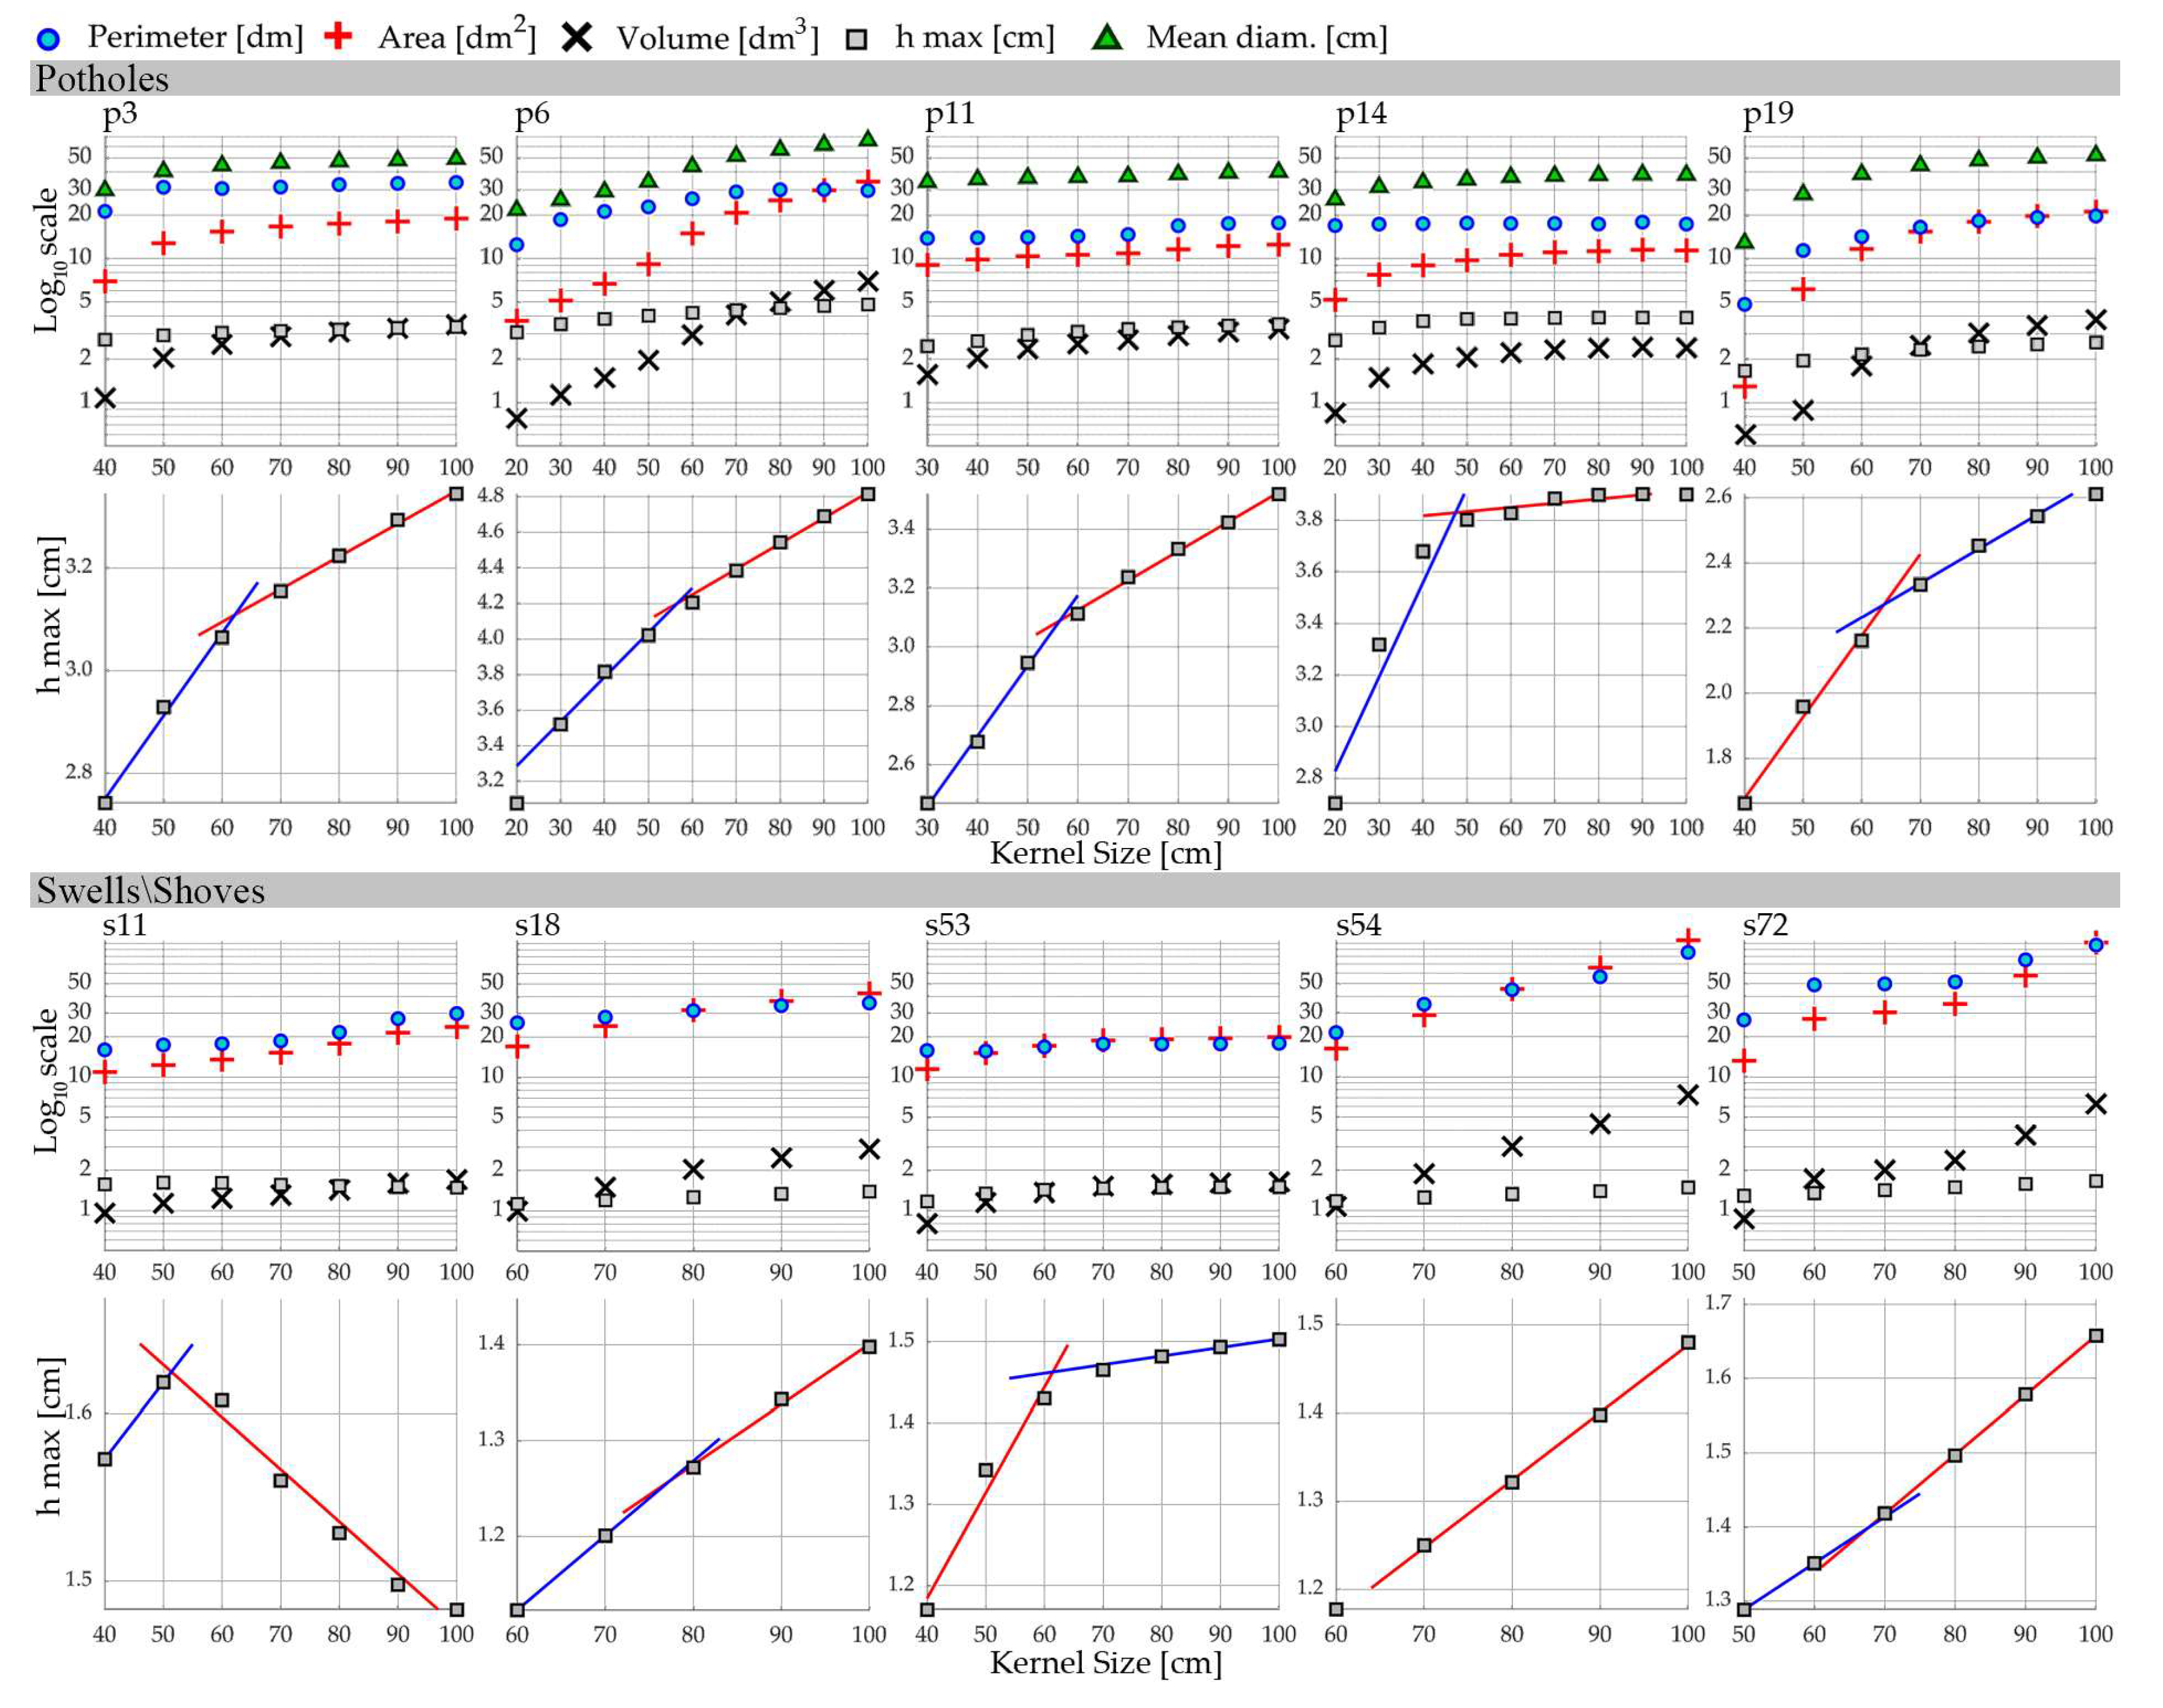
Task: Click the s54 subplot title
Action: [1358, 925]
